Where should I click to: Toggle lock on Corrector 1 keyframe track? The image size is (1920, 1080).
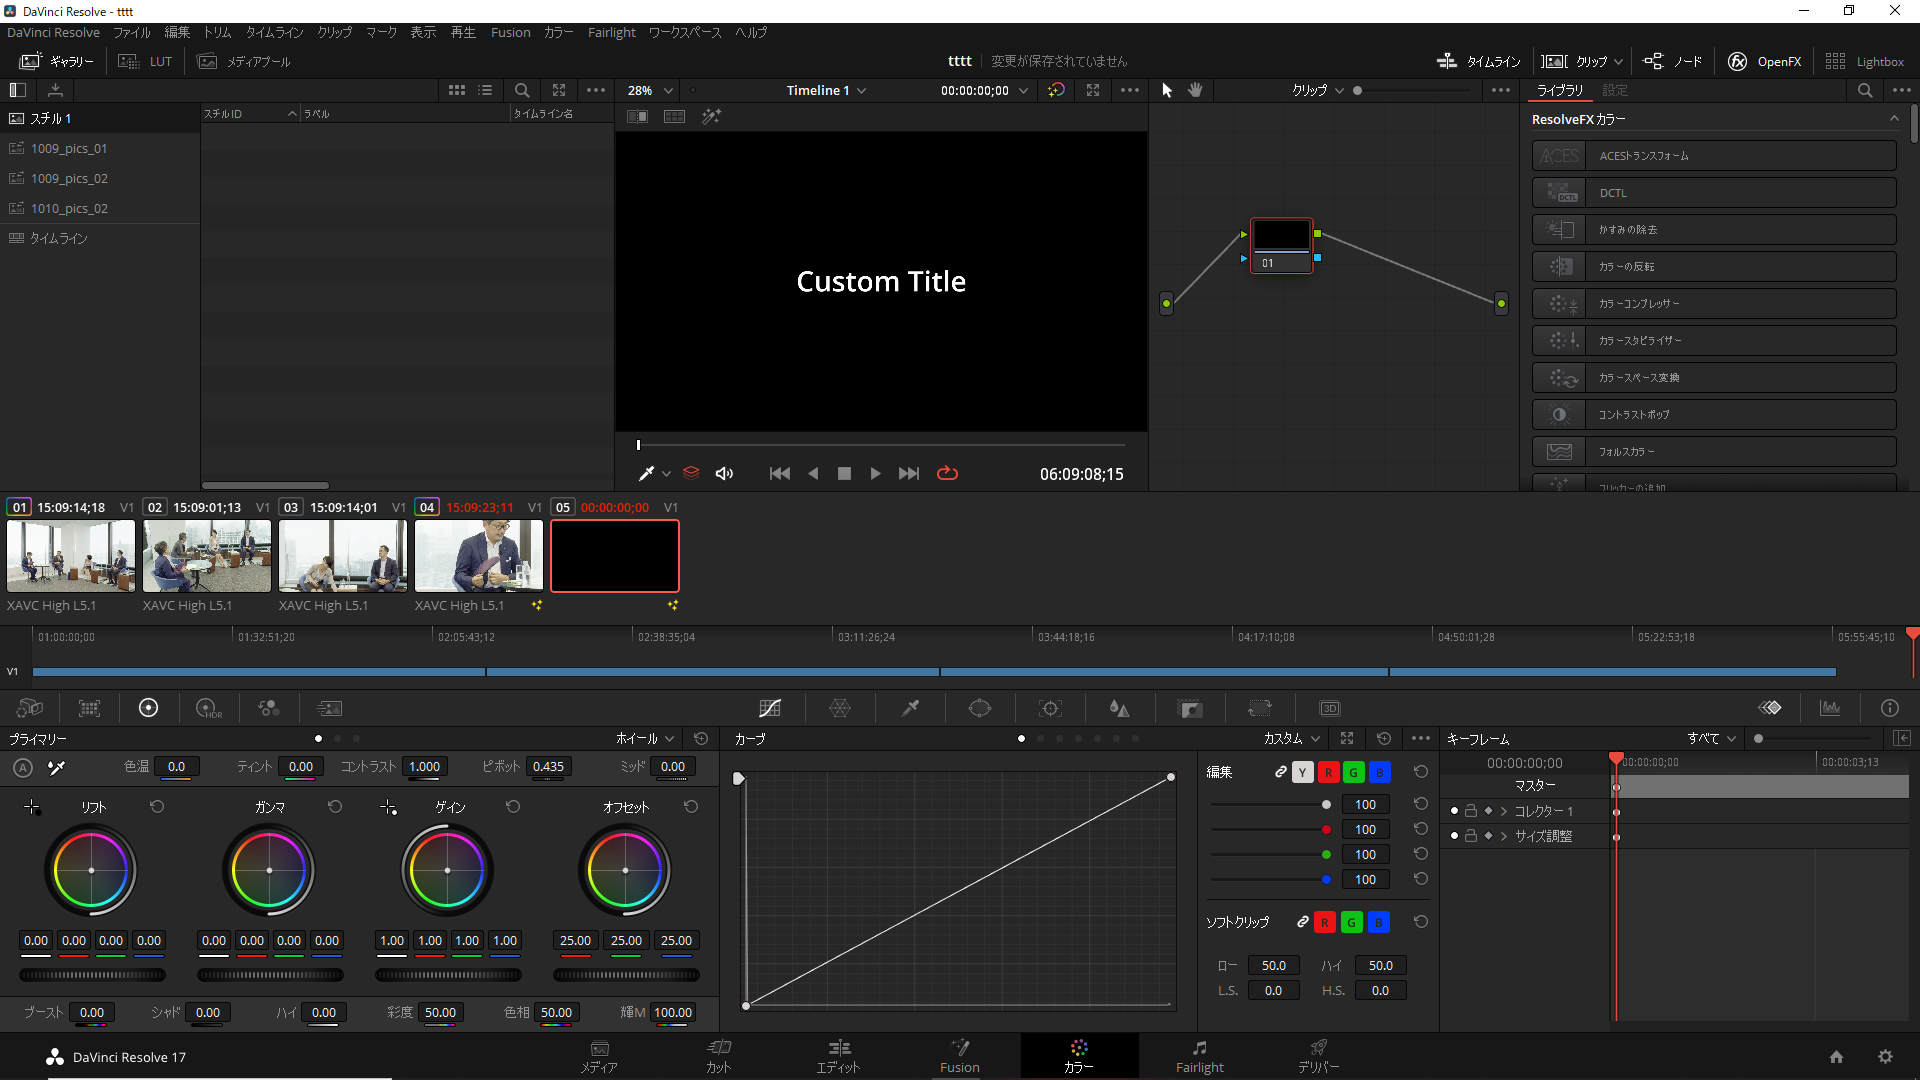1471,811
